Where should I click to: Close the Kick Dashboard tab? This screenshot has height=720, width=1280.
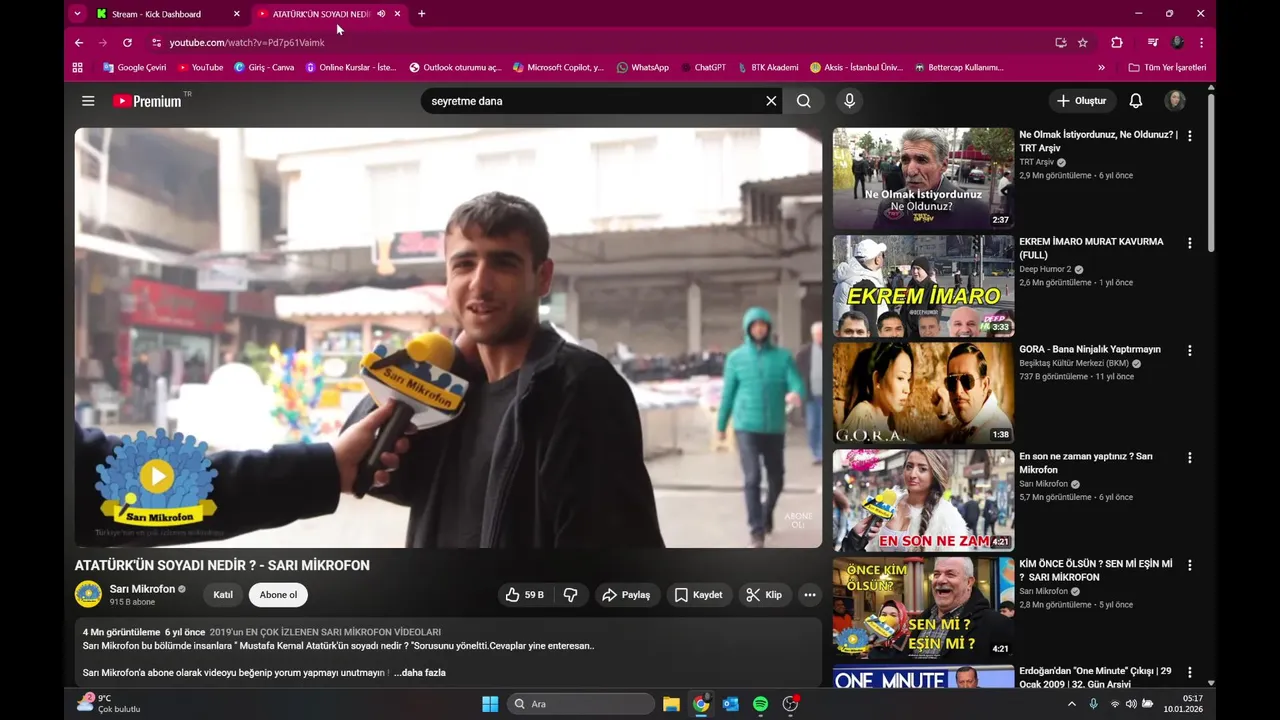coord(237,14)
